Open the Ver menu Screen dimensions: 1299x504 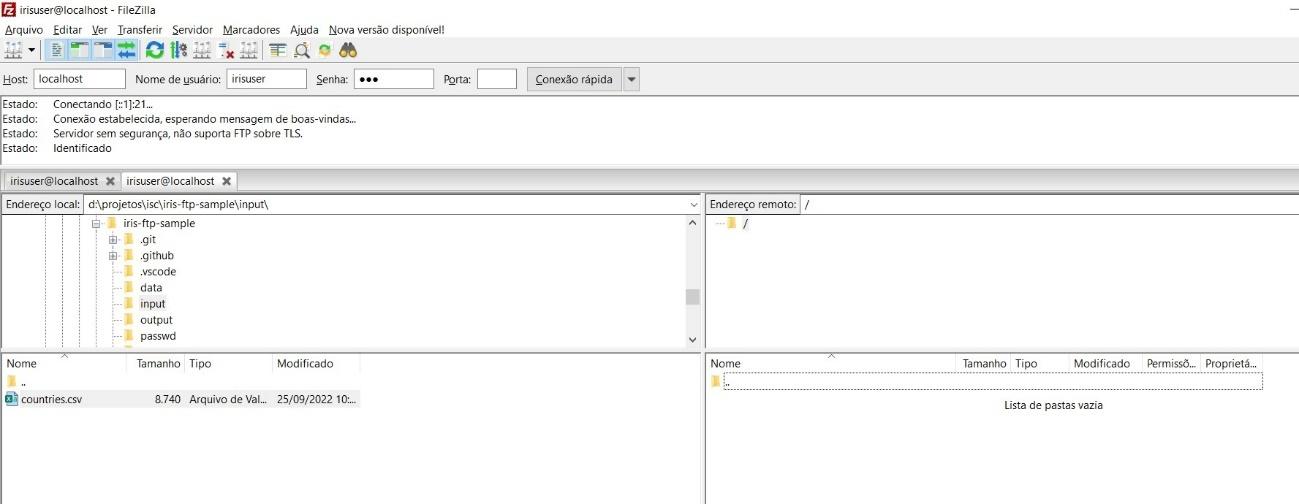(x=99, y=30)
